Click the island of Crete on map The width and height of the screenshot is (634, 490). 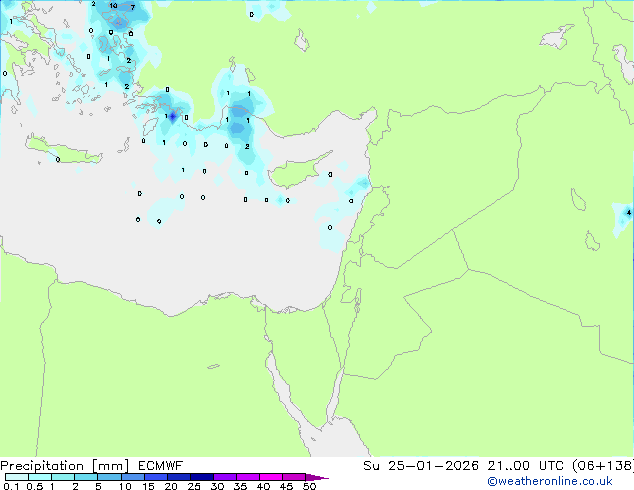click(x=65, y=150)
